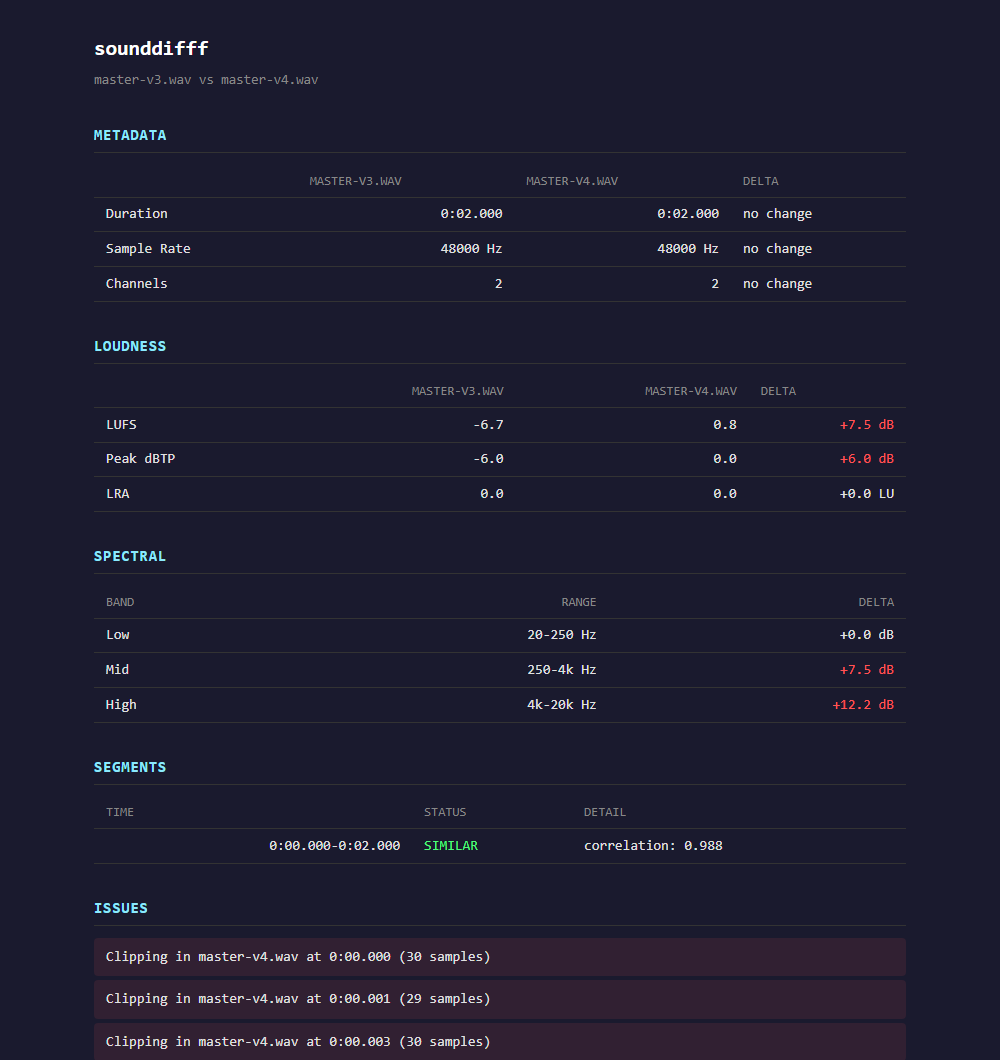This screenshot has height=1060, width=1000.
Task: Select the LUFS row label
Action: (x=122, y=425)
